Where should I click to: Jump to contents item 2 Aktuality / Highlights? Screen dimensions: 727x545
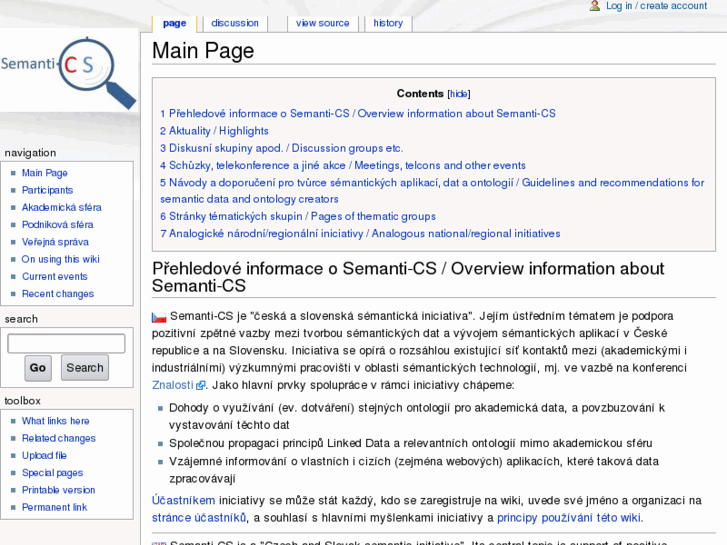point(214,131)
